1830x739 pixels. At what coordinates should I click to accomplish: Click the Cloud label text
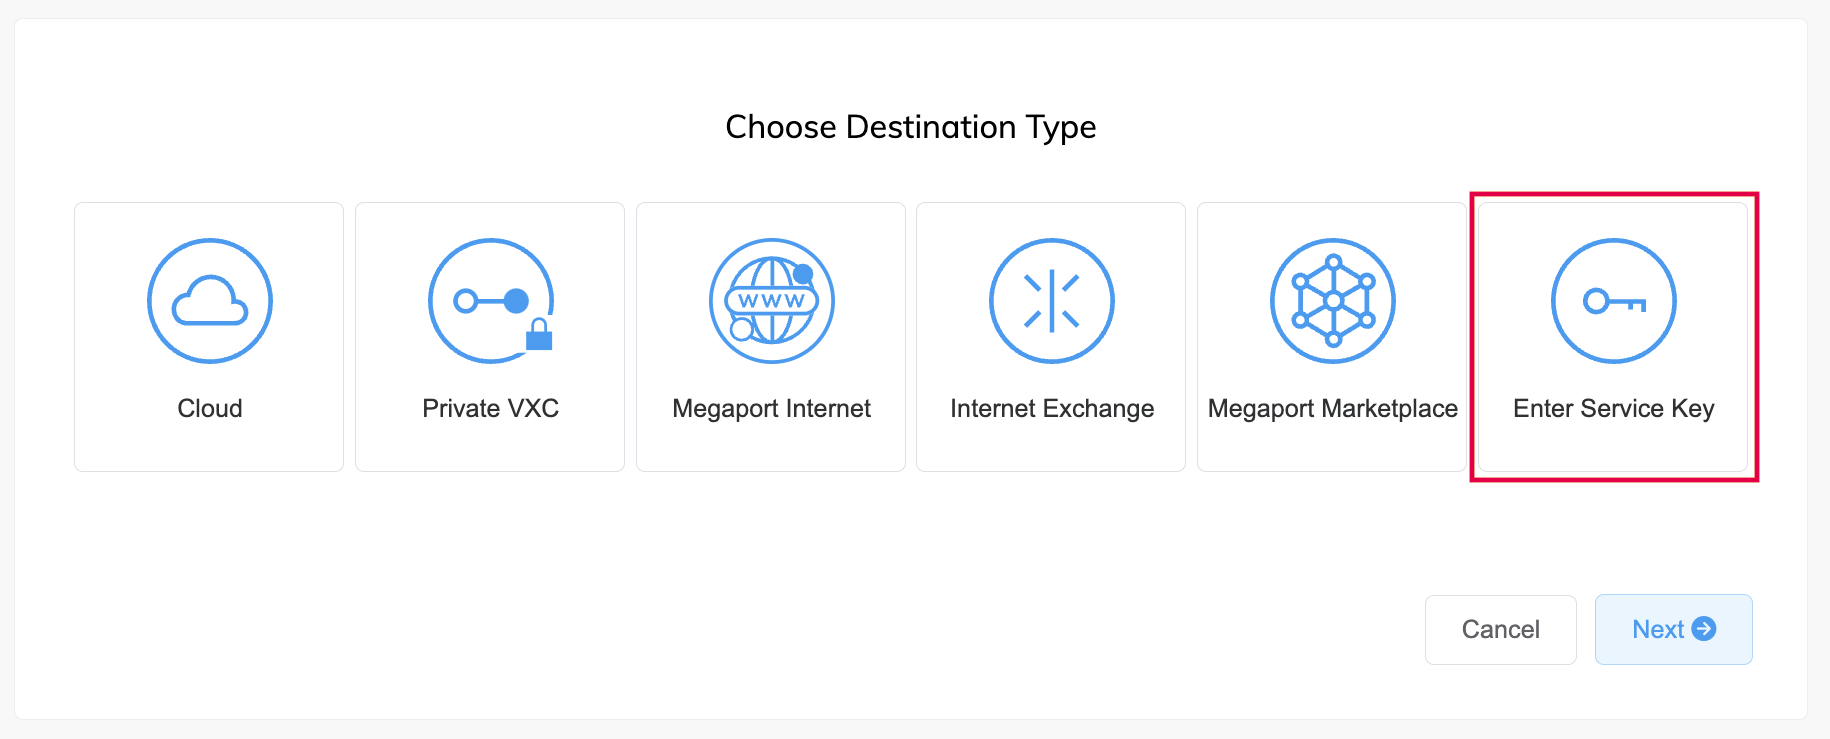[x=209, y=408]
